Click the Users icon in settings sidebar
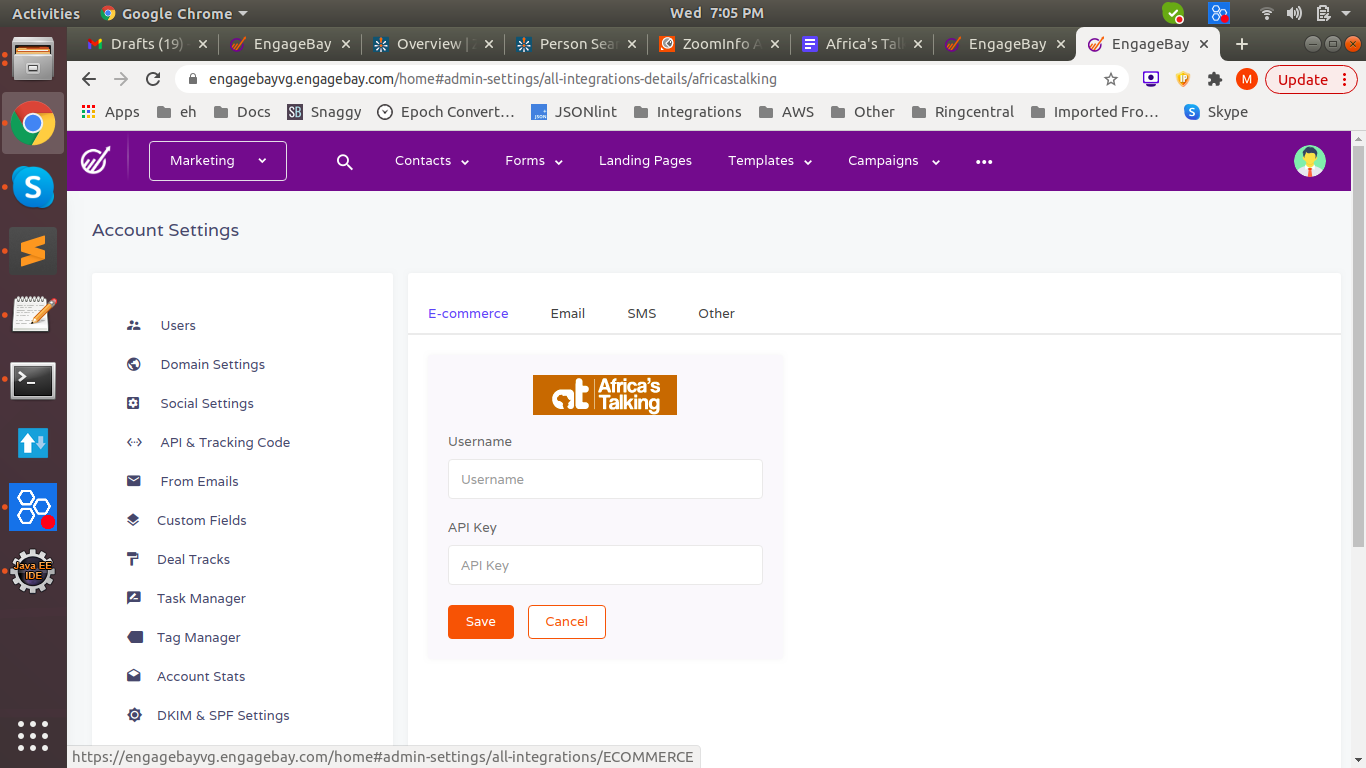The width and height of the screenshot is (1366, 768). tap(134, 325)
